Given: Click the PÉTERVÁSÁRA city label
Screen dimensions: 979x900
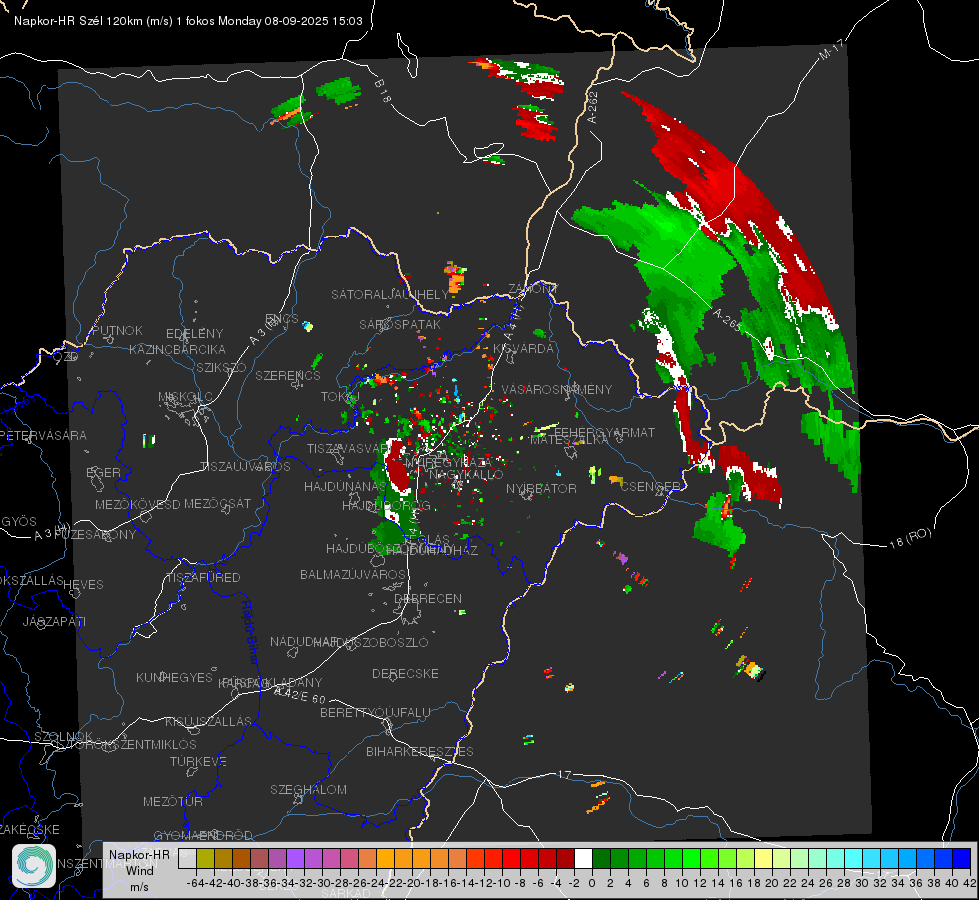Looking at the screenshot, I should 44,435.
